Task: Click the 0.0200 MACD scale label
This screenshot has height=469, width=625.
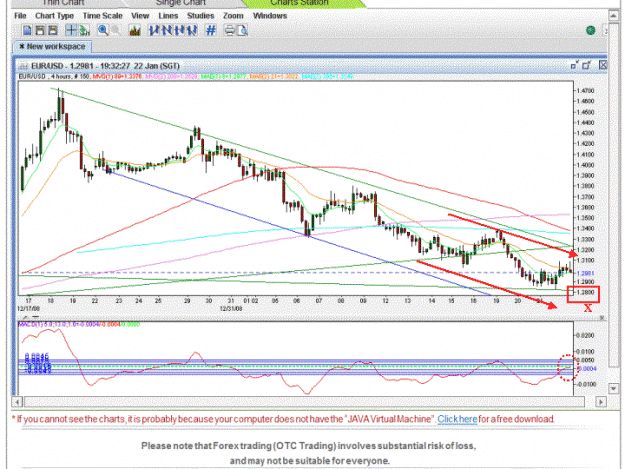Action: [586, 336]
